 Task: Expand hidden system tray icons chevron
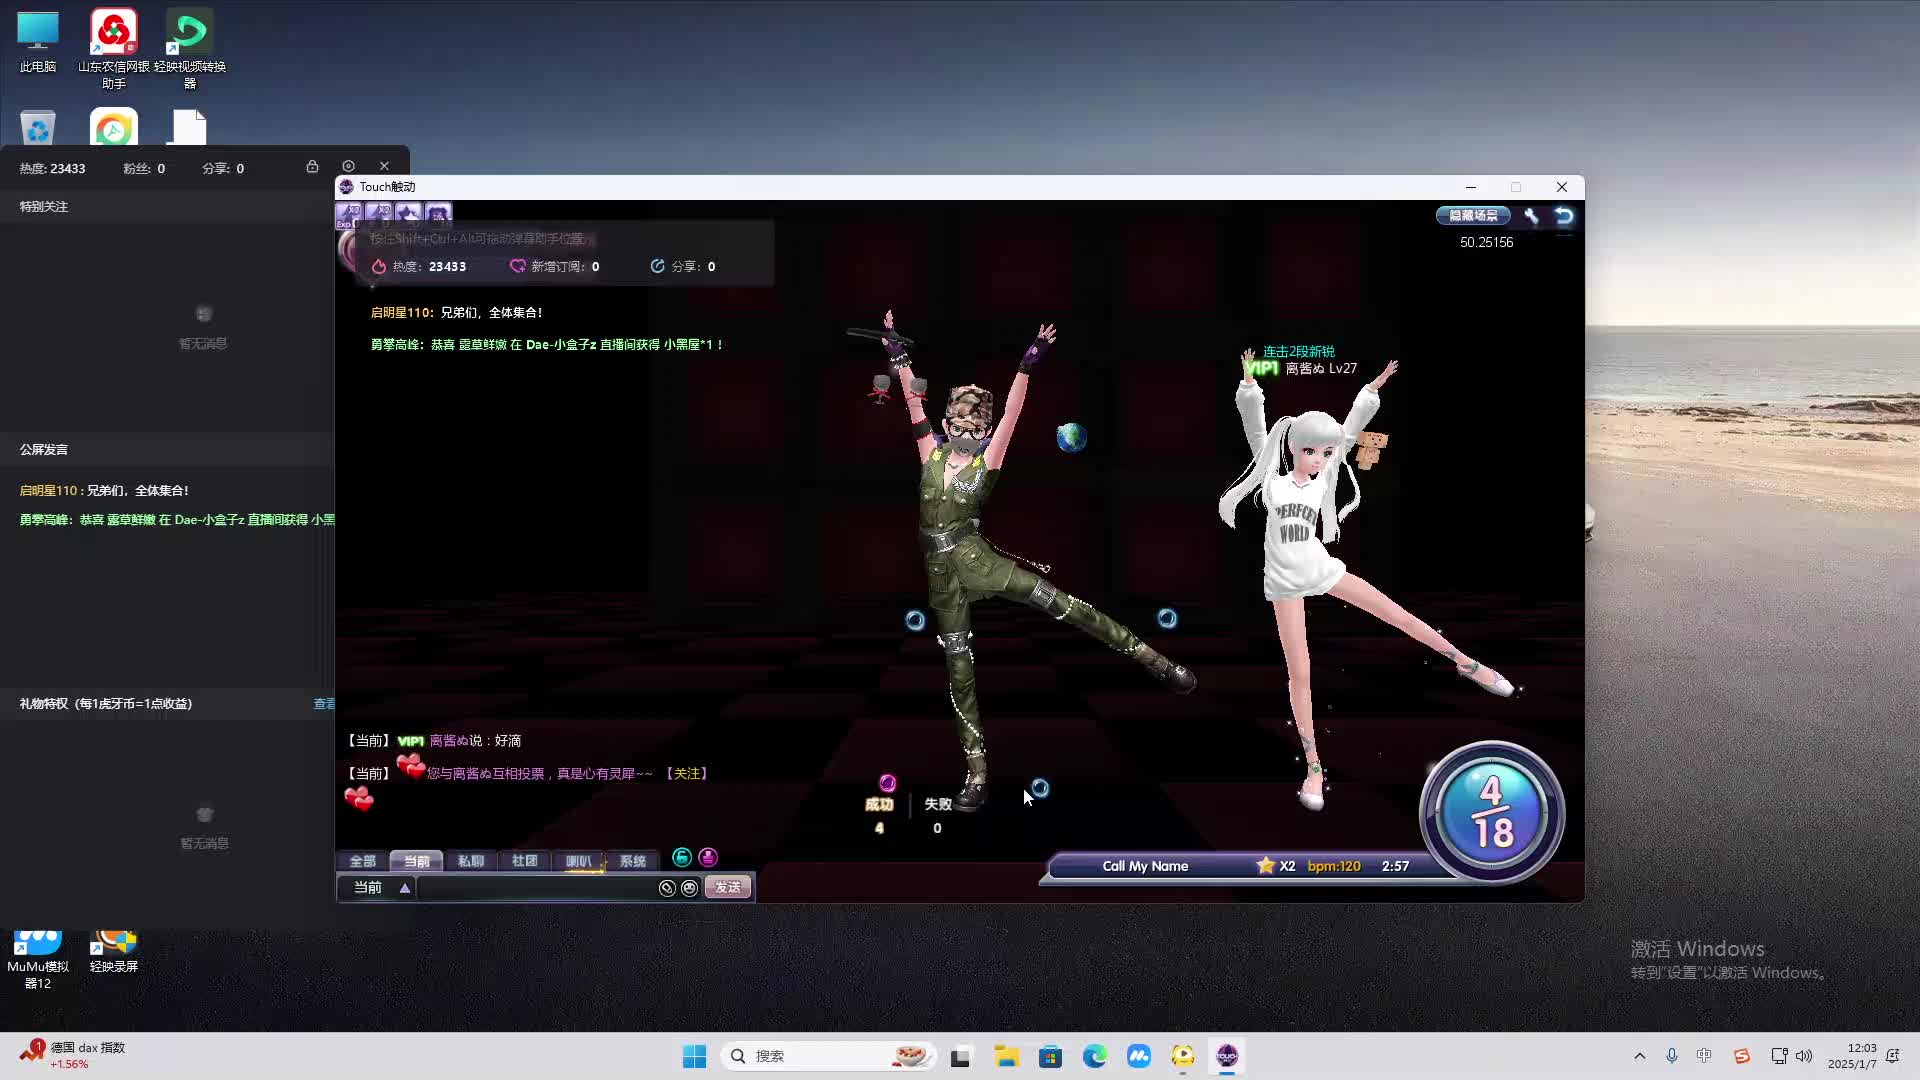coord(1639,1056)
